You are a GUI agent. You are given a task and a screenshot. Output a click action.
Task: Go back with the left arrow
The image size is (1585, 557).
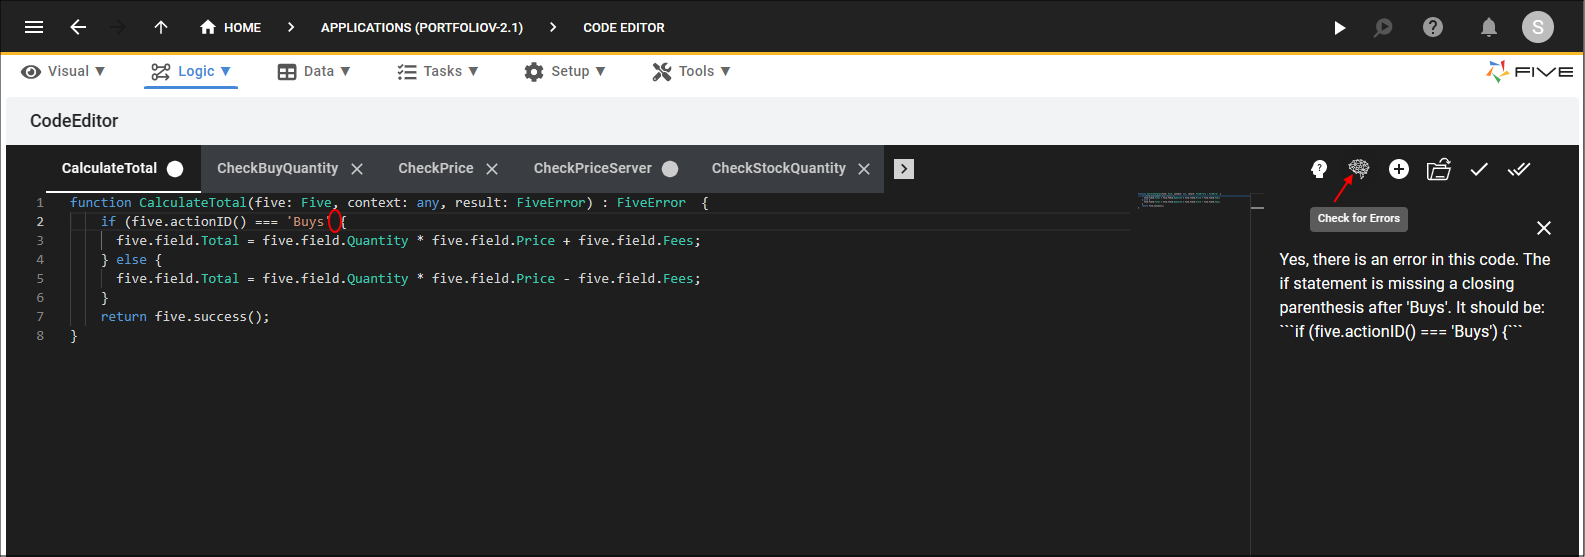78,27
